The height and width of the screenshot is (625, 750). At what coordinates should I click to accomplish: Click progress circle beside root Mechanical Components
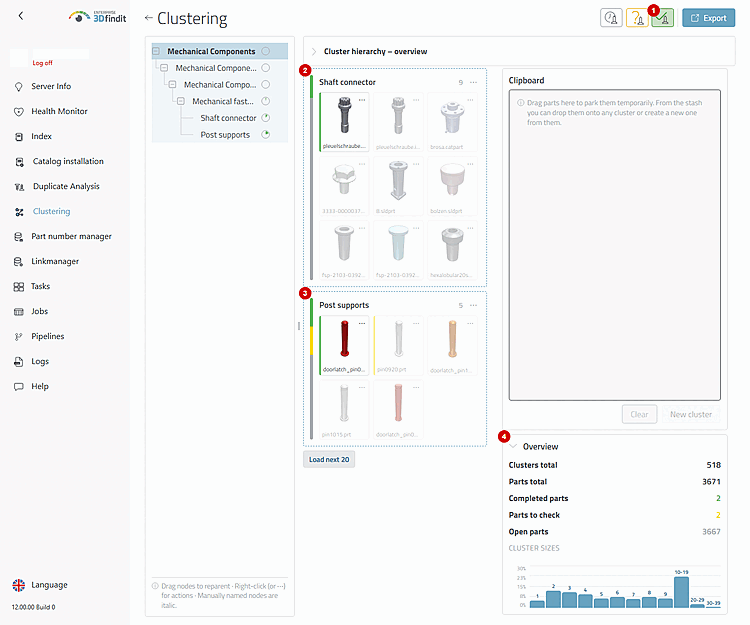265,51
